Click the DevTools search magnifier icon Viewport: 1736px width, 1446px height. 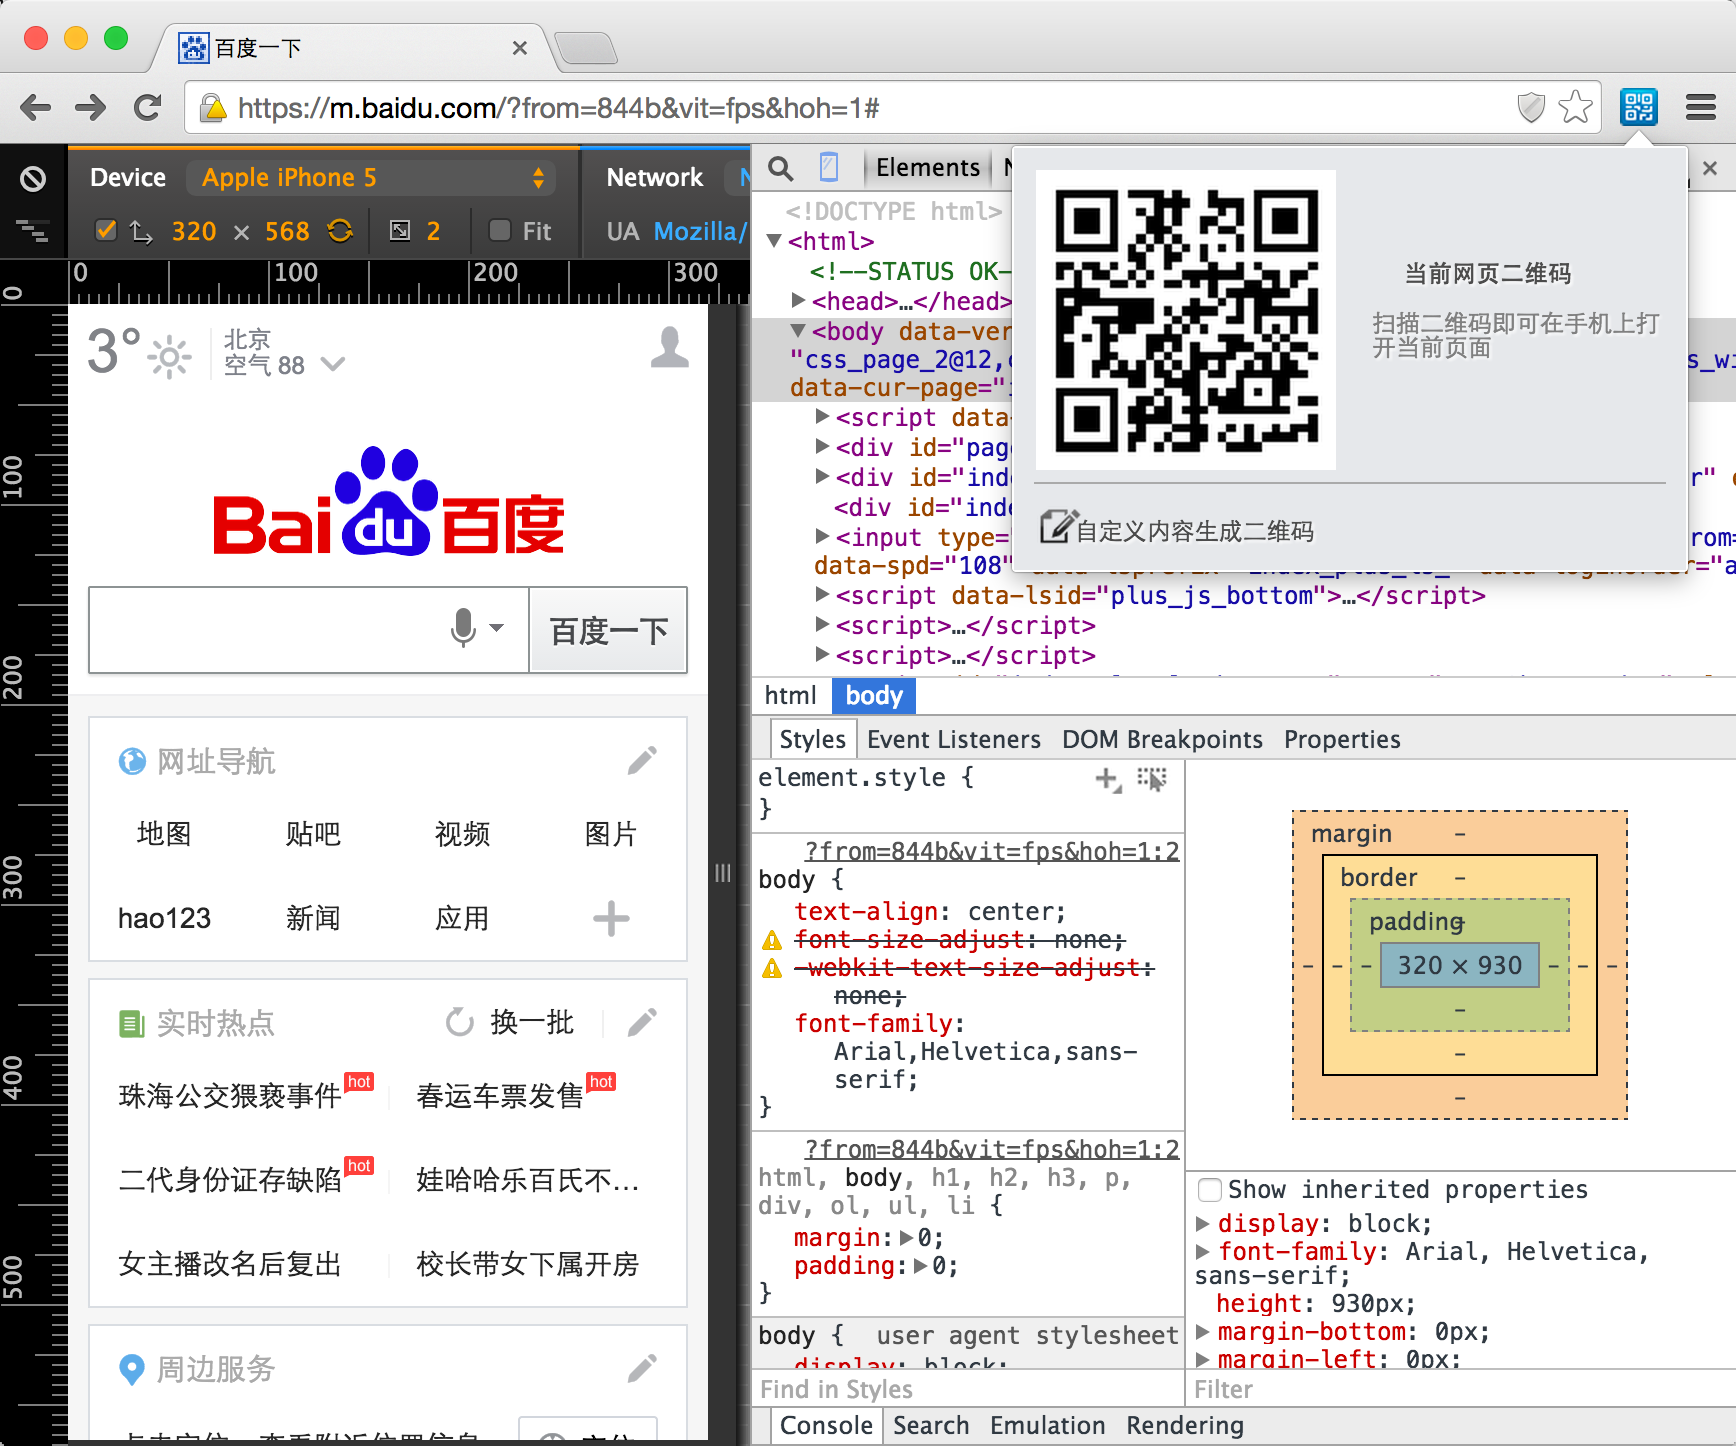[781, 168]
